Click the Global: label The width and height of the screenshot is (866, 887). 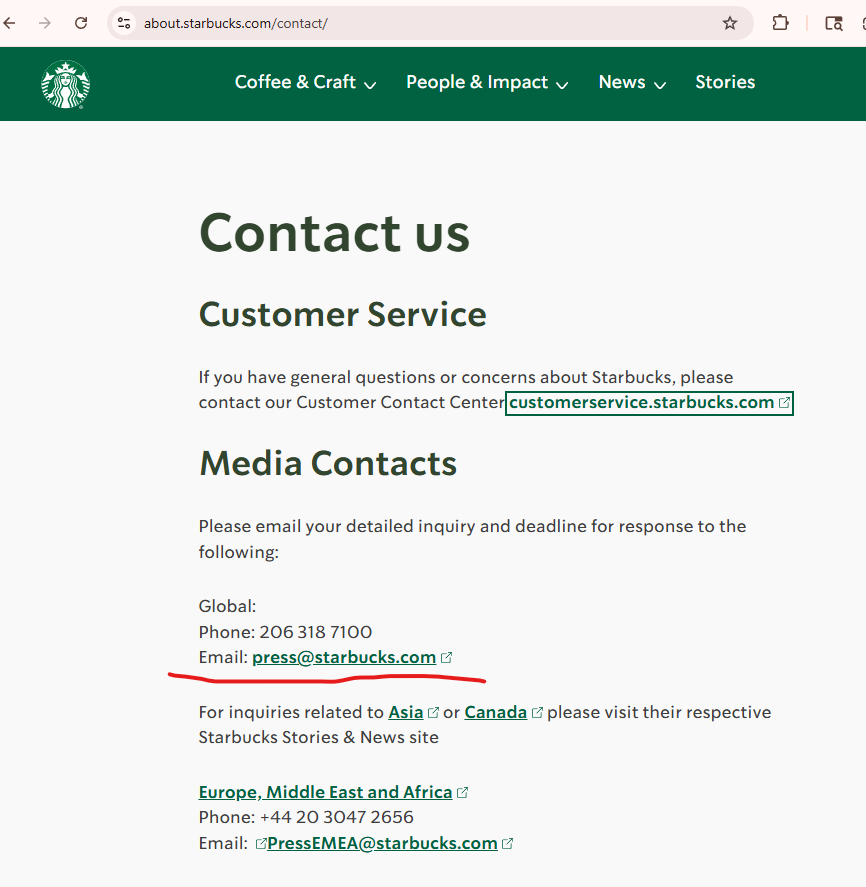(x=227, y=606)
